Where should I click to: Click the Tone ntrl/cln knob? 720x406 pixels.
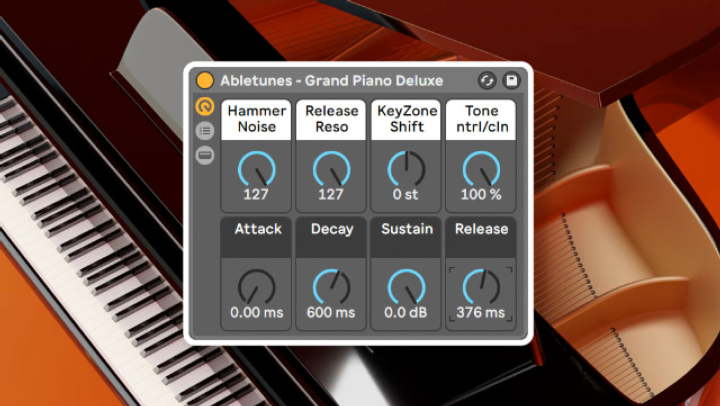(x=481, y=169)
